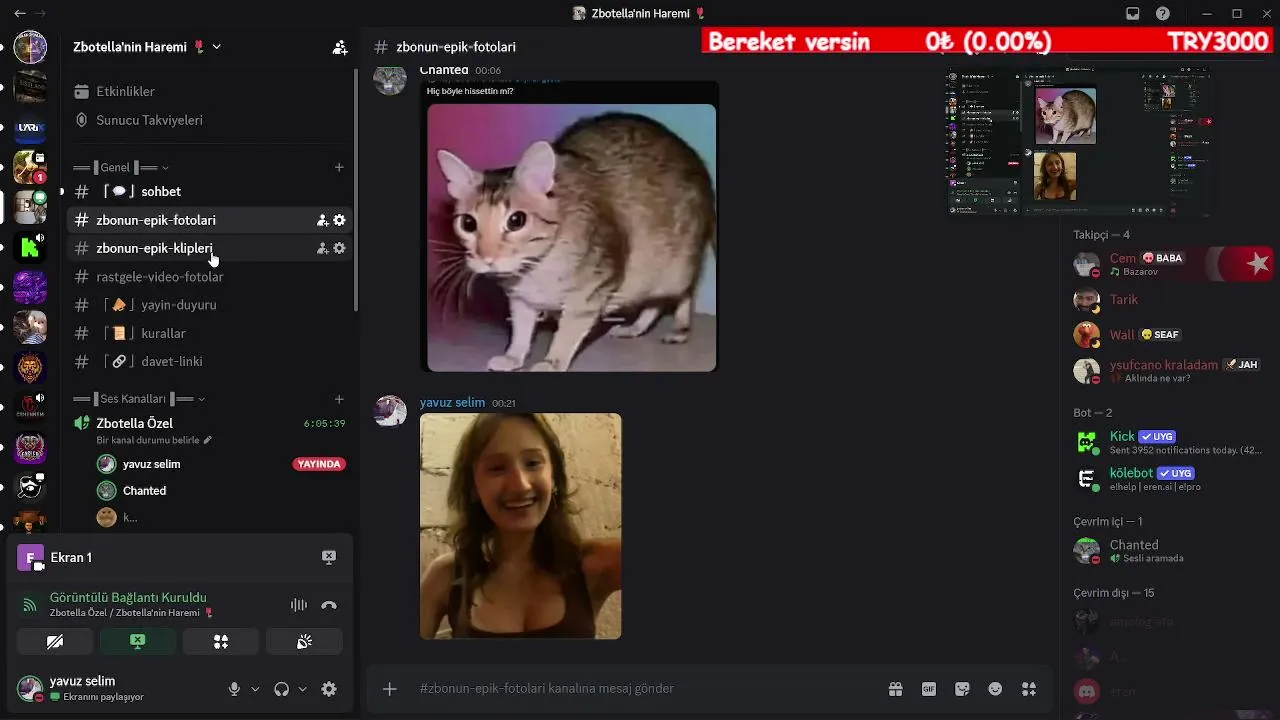The width and height of the screenshot is (1280, 720).
Task: Collapse the Ses Kanalları category
Action: click(139, 399)
